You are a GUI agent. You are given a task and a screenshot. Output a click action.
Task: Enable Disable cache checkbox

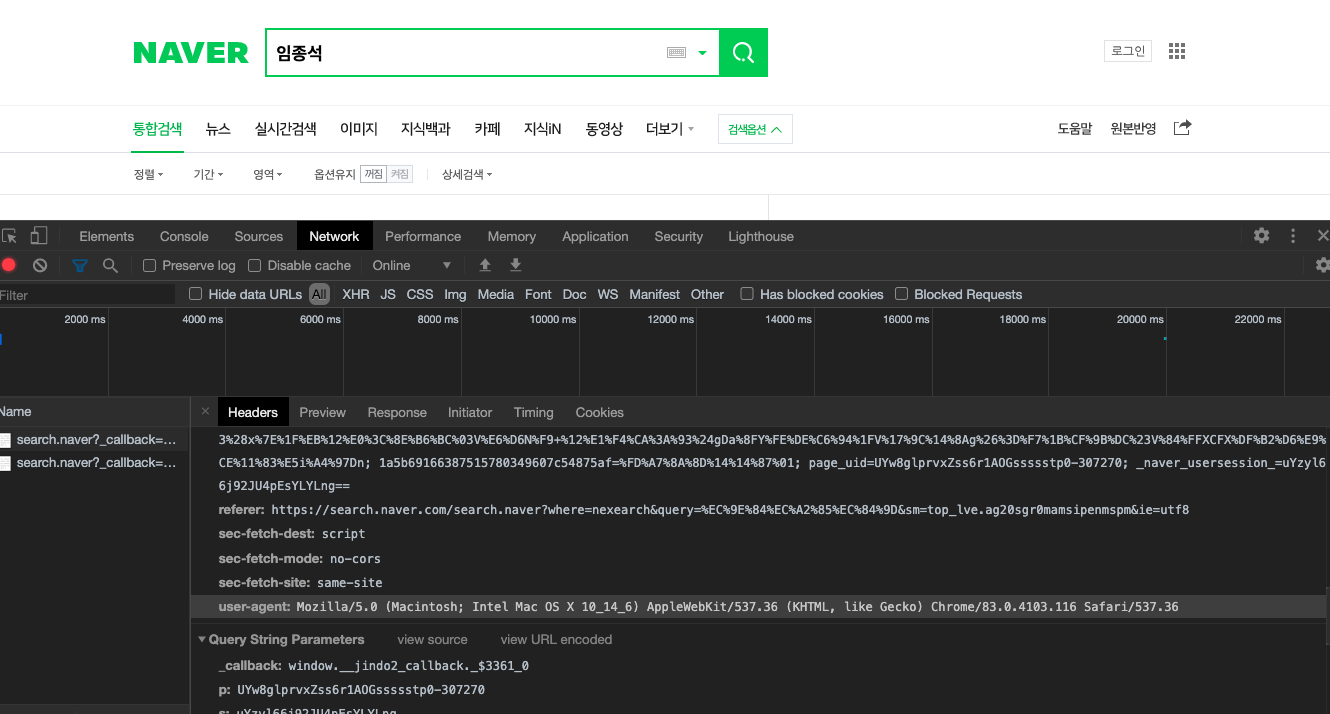tap(254, 265)
